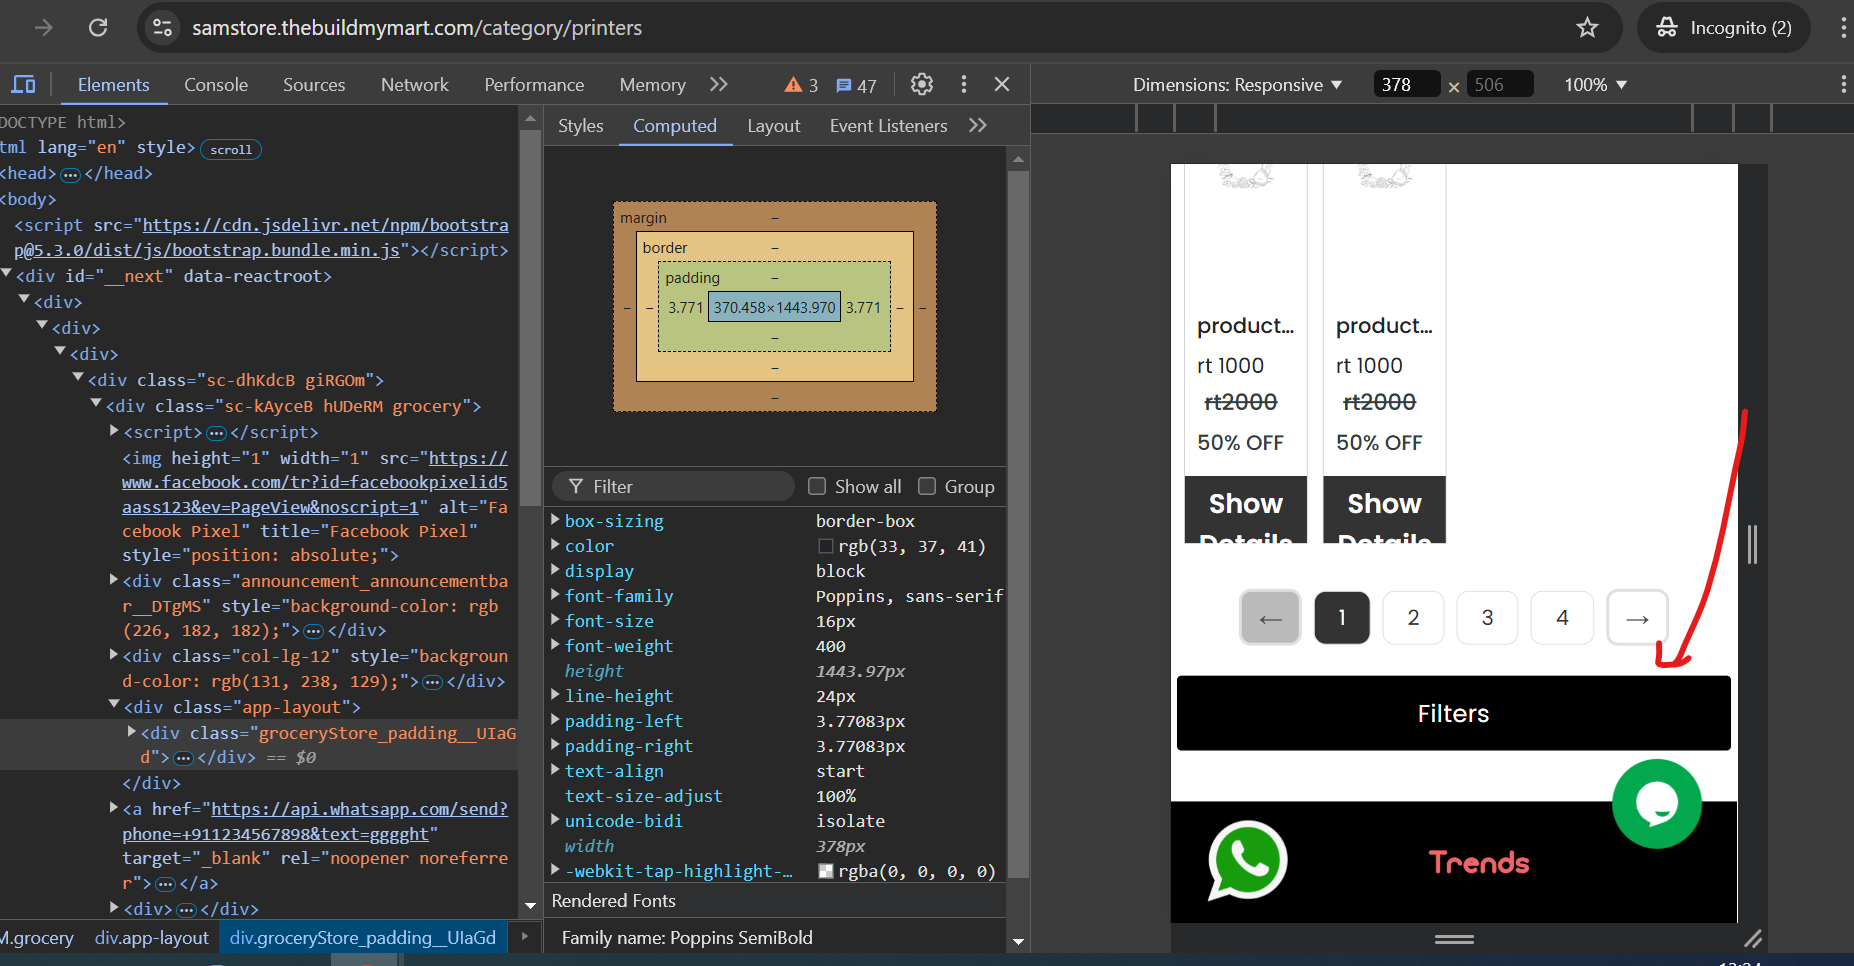Viewport: 1854px width, 966px height.
Task: Open the green chat bubble widget
Action: coord(1656,804)
